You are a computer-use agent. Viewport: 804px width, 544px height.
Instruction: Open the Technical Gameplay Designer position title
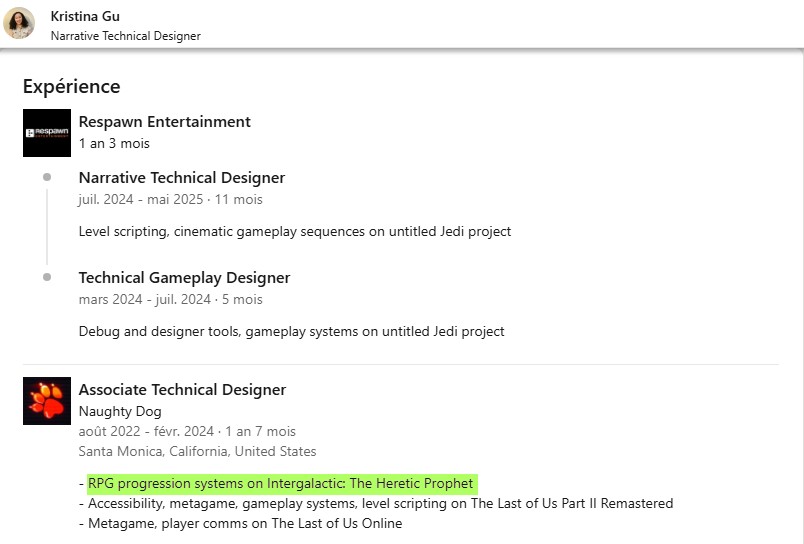coord(184,278)
